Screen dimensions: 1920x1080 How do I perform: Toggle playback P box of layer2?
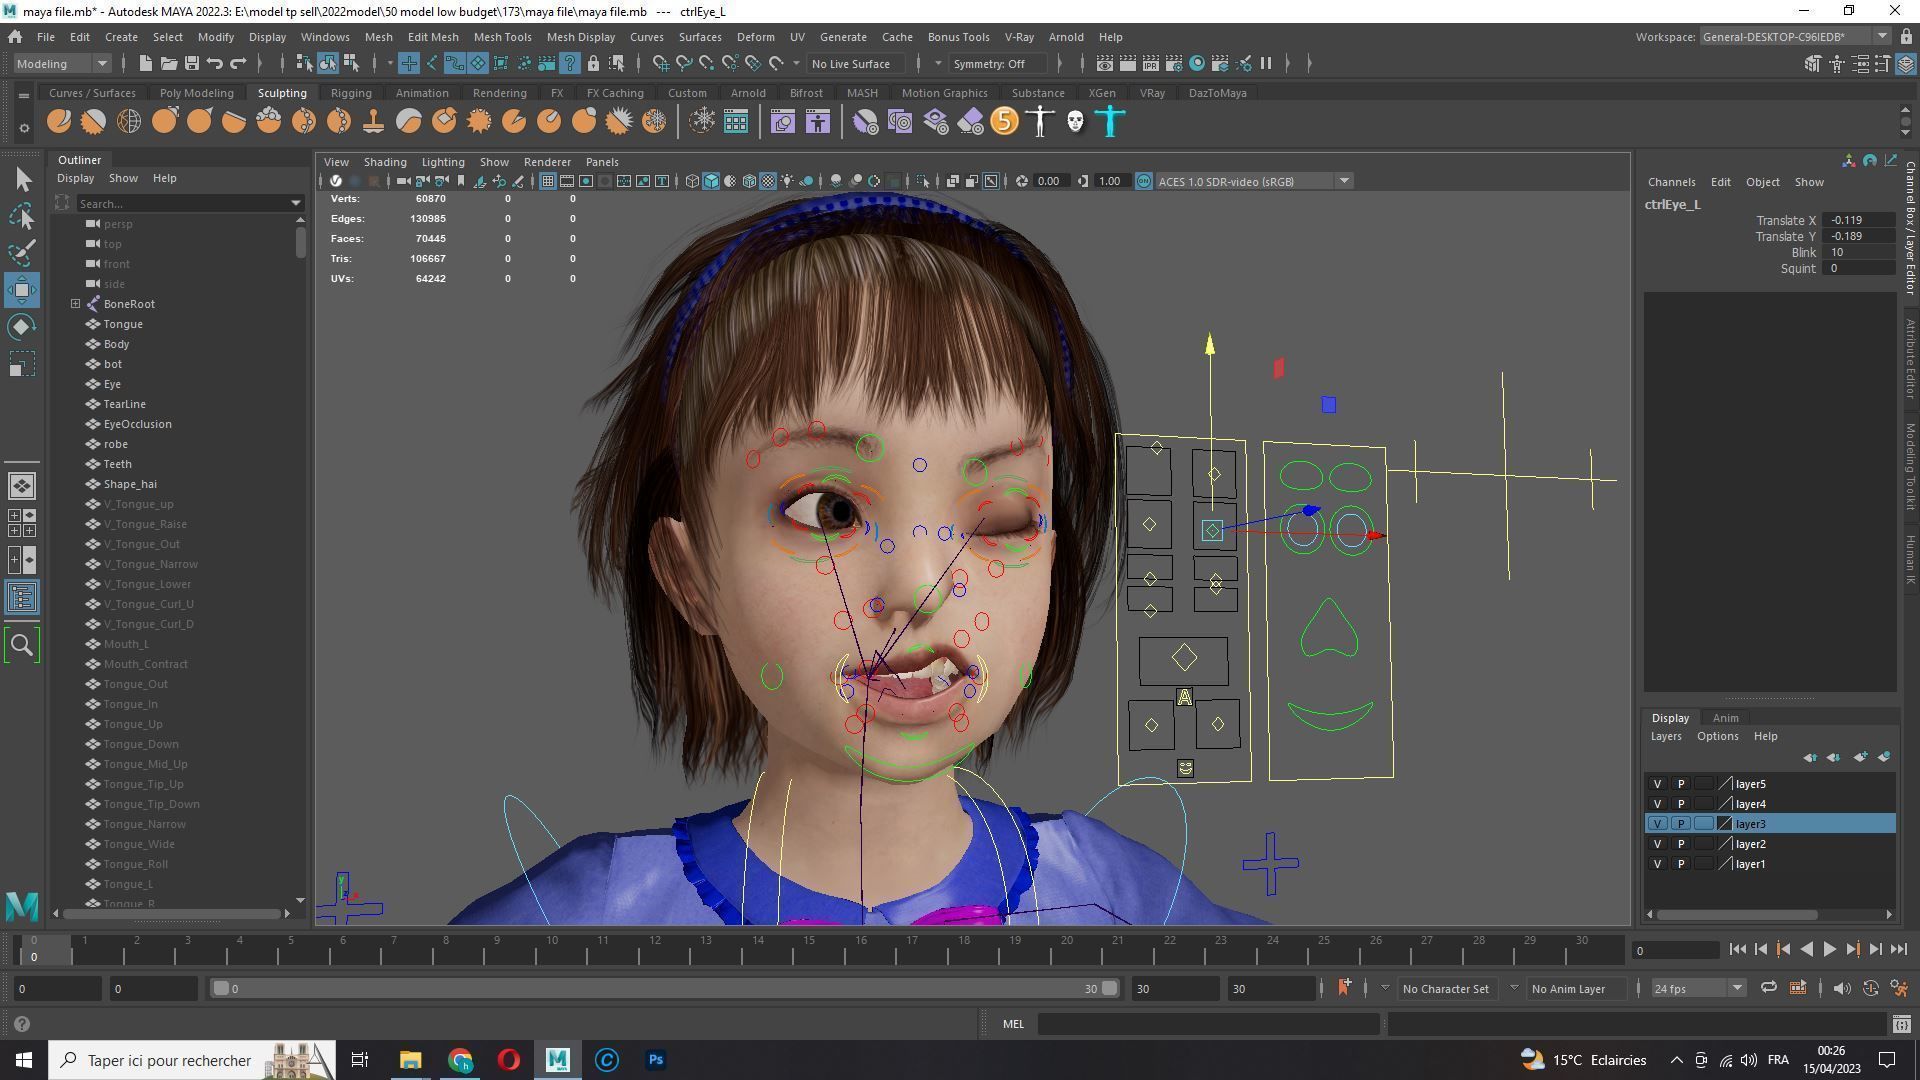click(1680, 844)
